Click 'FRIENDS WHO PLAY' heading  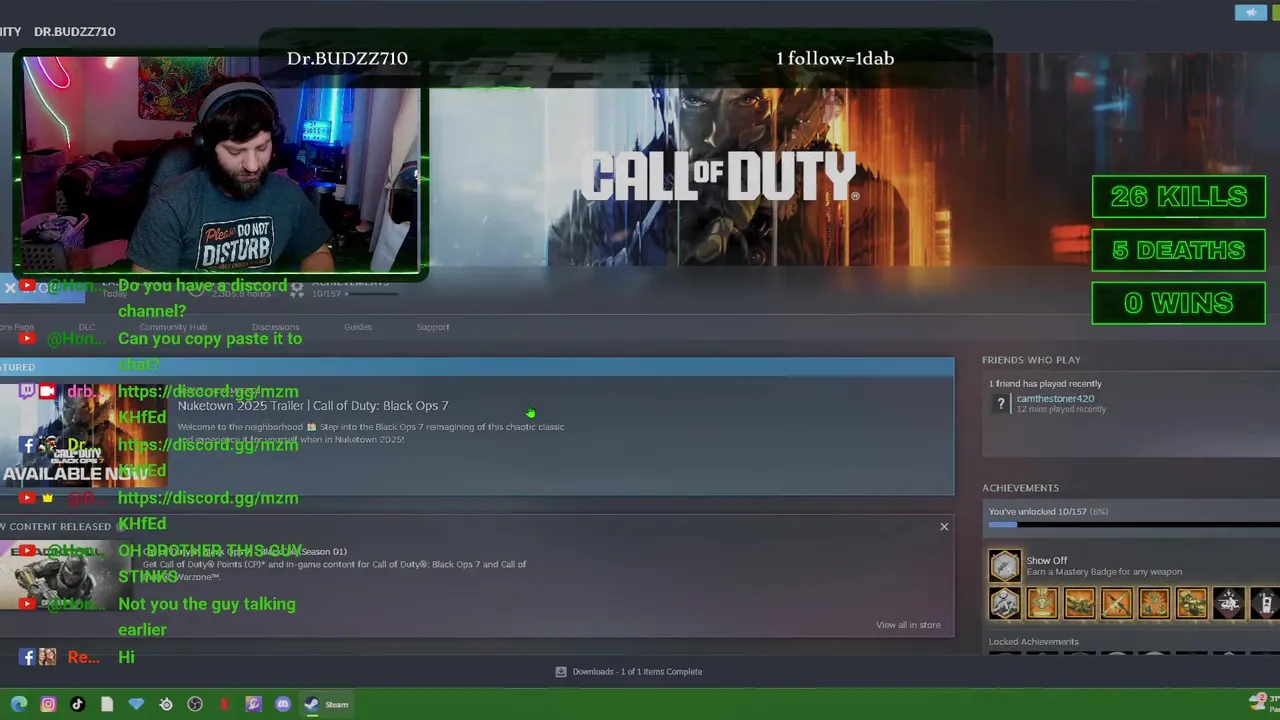(1031, 360)
